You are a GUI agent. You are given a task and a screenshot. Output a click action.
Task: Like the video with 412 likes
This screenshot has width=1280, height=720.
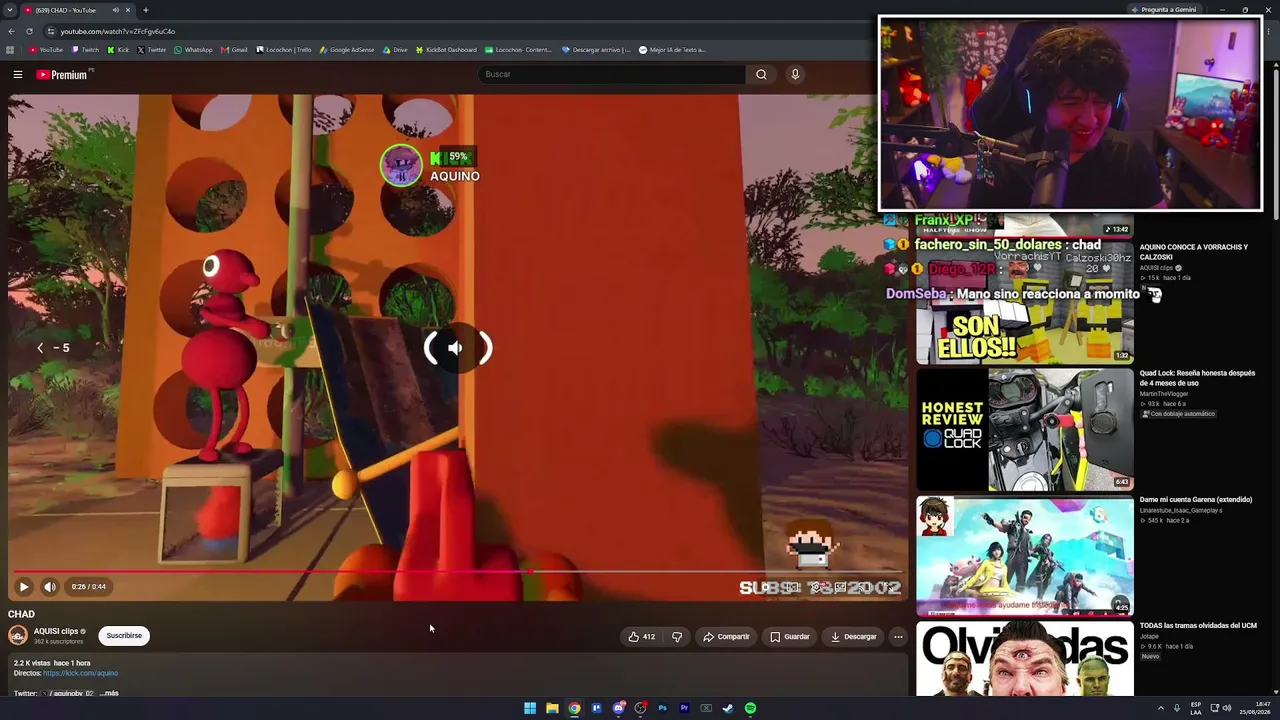click(641, 636)
